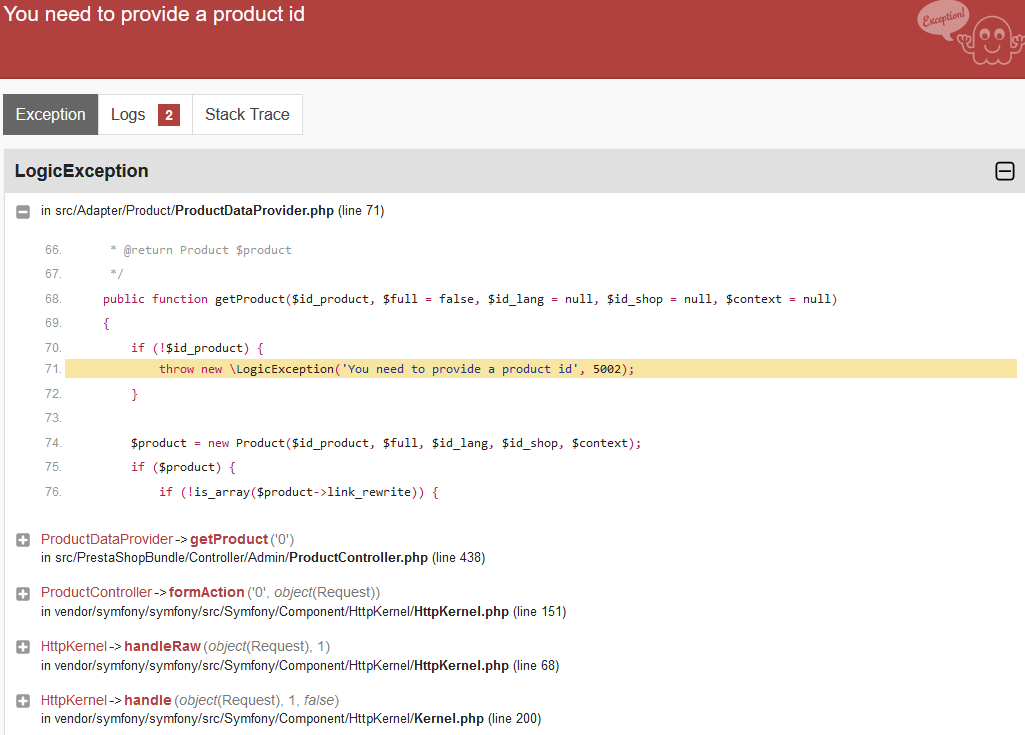
Task: Click the LogicException heading
Action: pyautogui.click(x=82, y=171)
